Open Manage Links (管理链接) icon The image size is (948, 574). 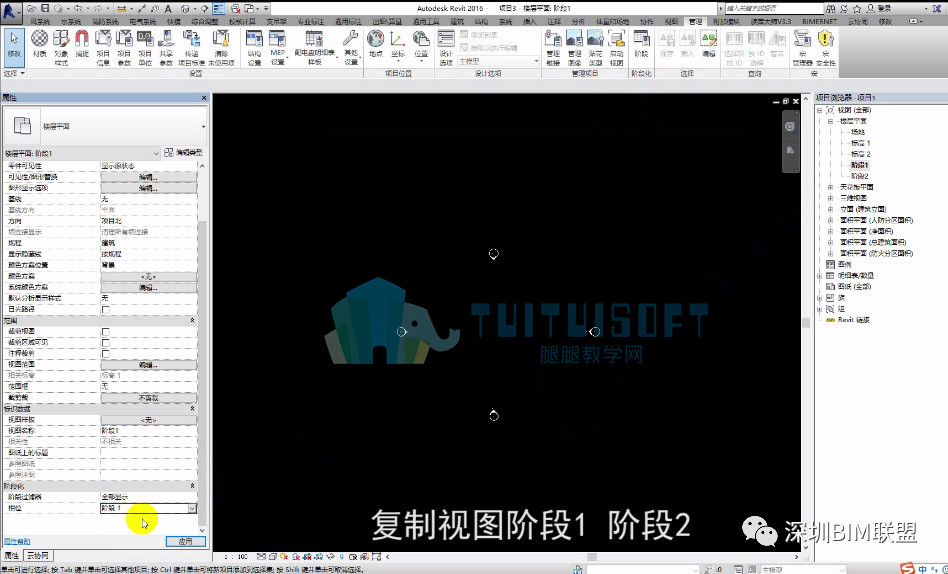click(x=553, y=48)
